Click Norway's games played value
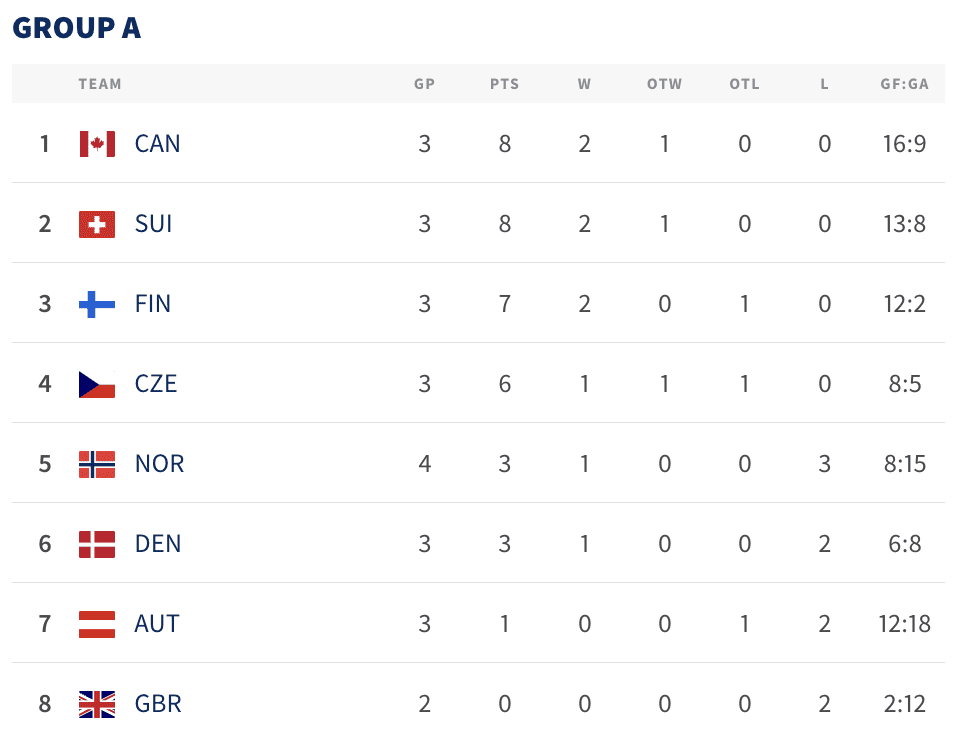Image resolution: width=958 pixels, height=734 pixels. tap(425, 464)
